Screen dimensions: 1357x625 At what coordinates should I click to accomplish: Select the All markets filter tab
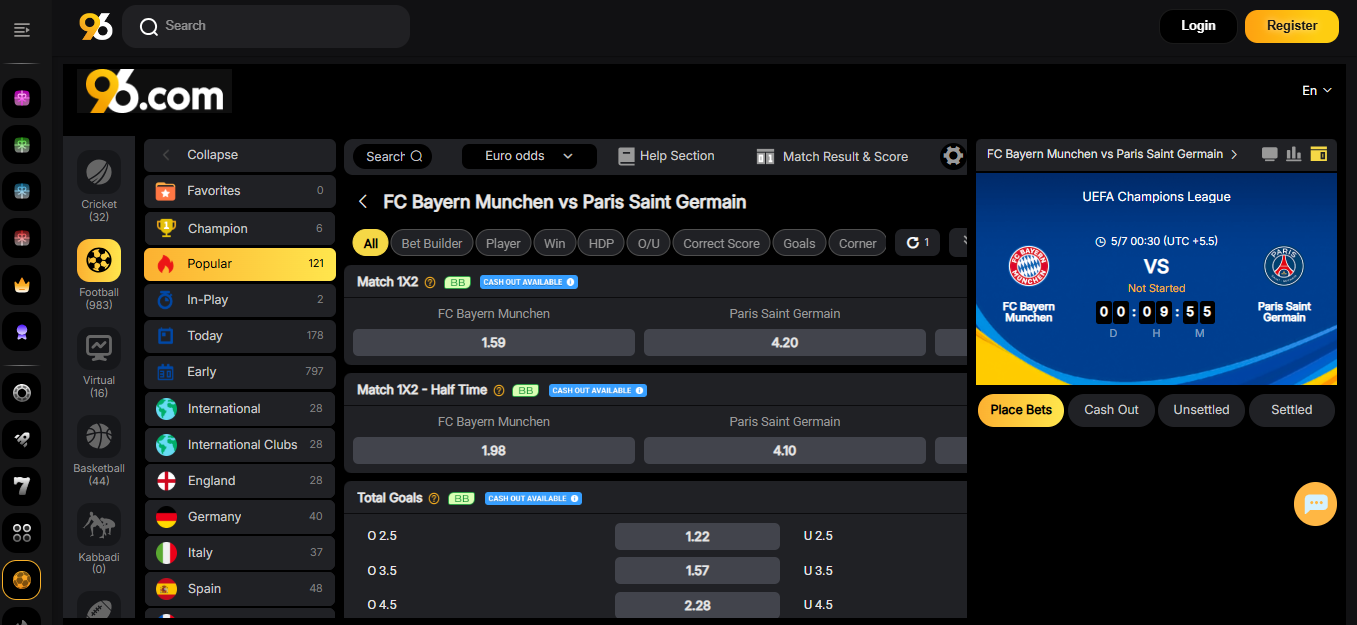point(371,243)
